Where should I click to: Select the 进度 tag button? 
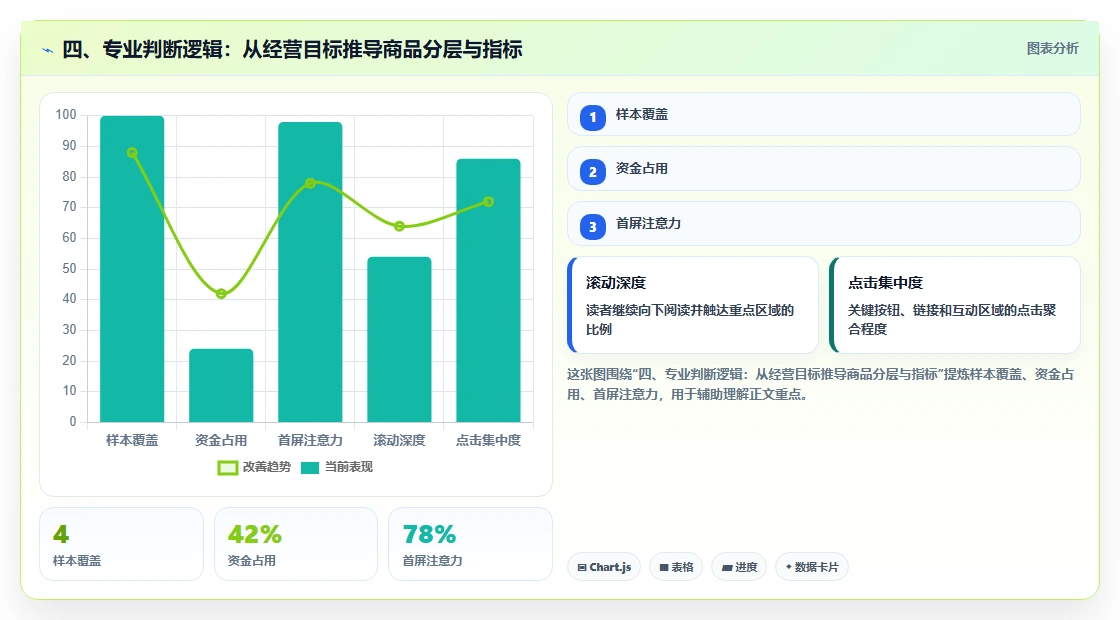[x=739, y=567]
